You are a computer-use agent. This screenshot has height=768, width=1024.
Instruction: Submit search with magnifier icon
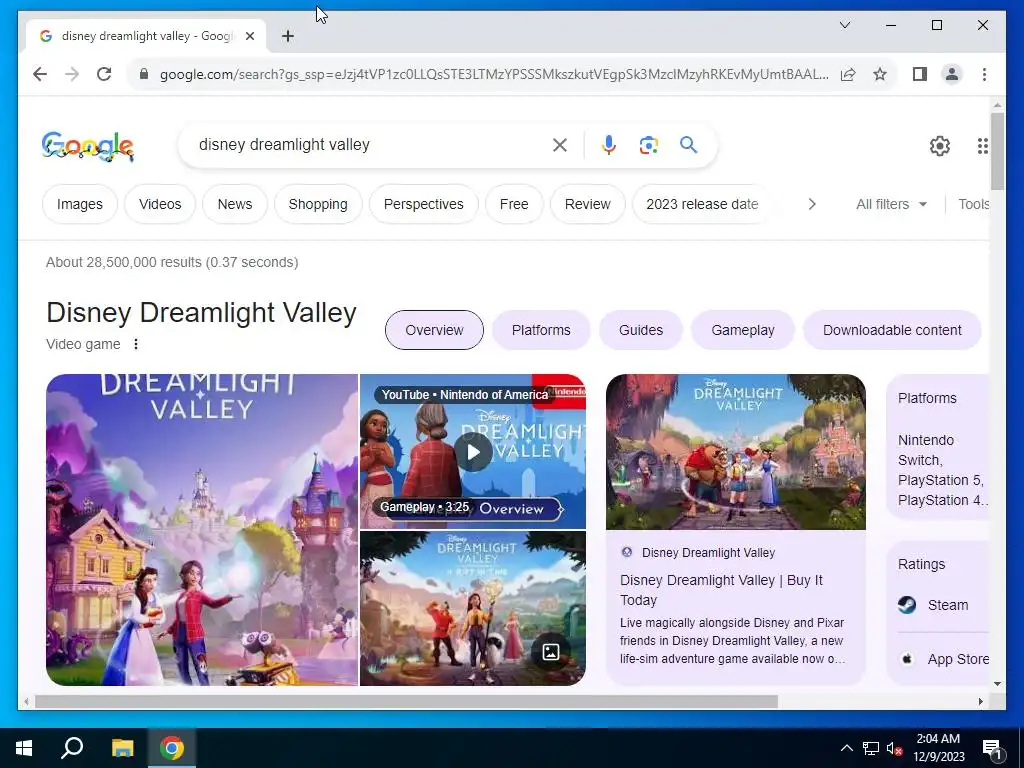click(688, 145)
